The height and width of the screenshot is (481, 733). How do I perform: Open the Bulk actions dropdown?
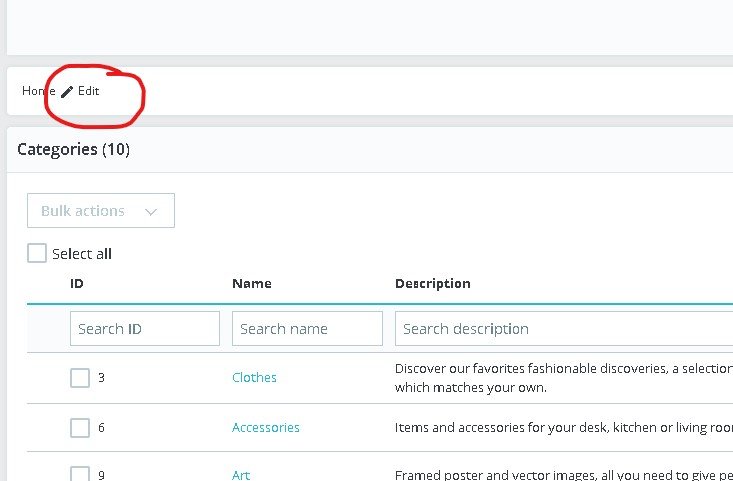coord(101,211)
